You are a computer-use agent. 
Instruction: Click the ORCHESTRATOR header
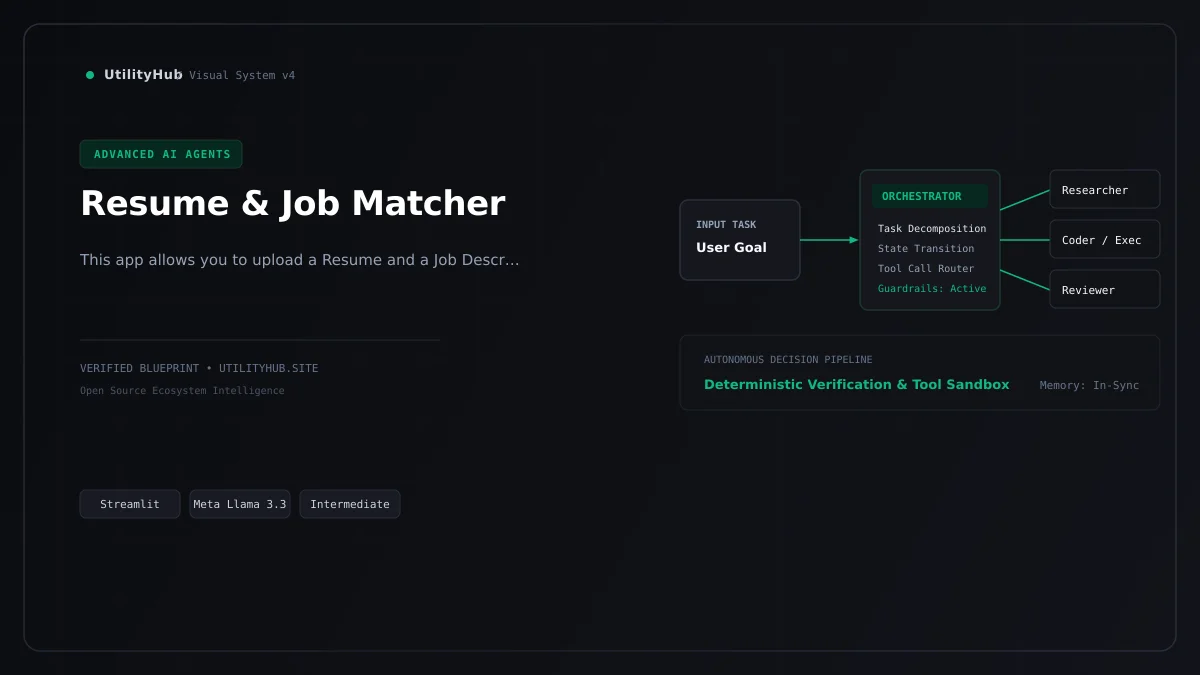930,196
